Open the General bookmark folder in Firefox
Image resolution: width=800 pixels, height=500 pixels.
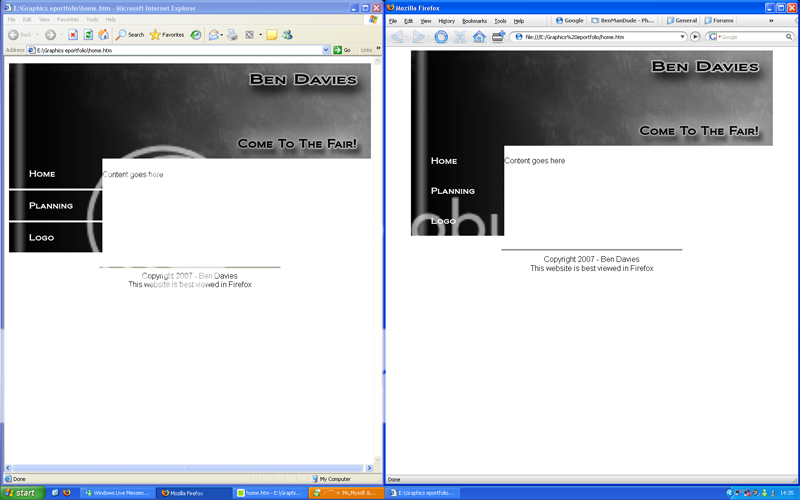click(x=682, y=20)
